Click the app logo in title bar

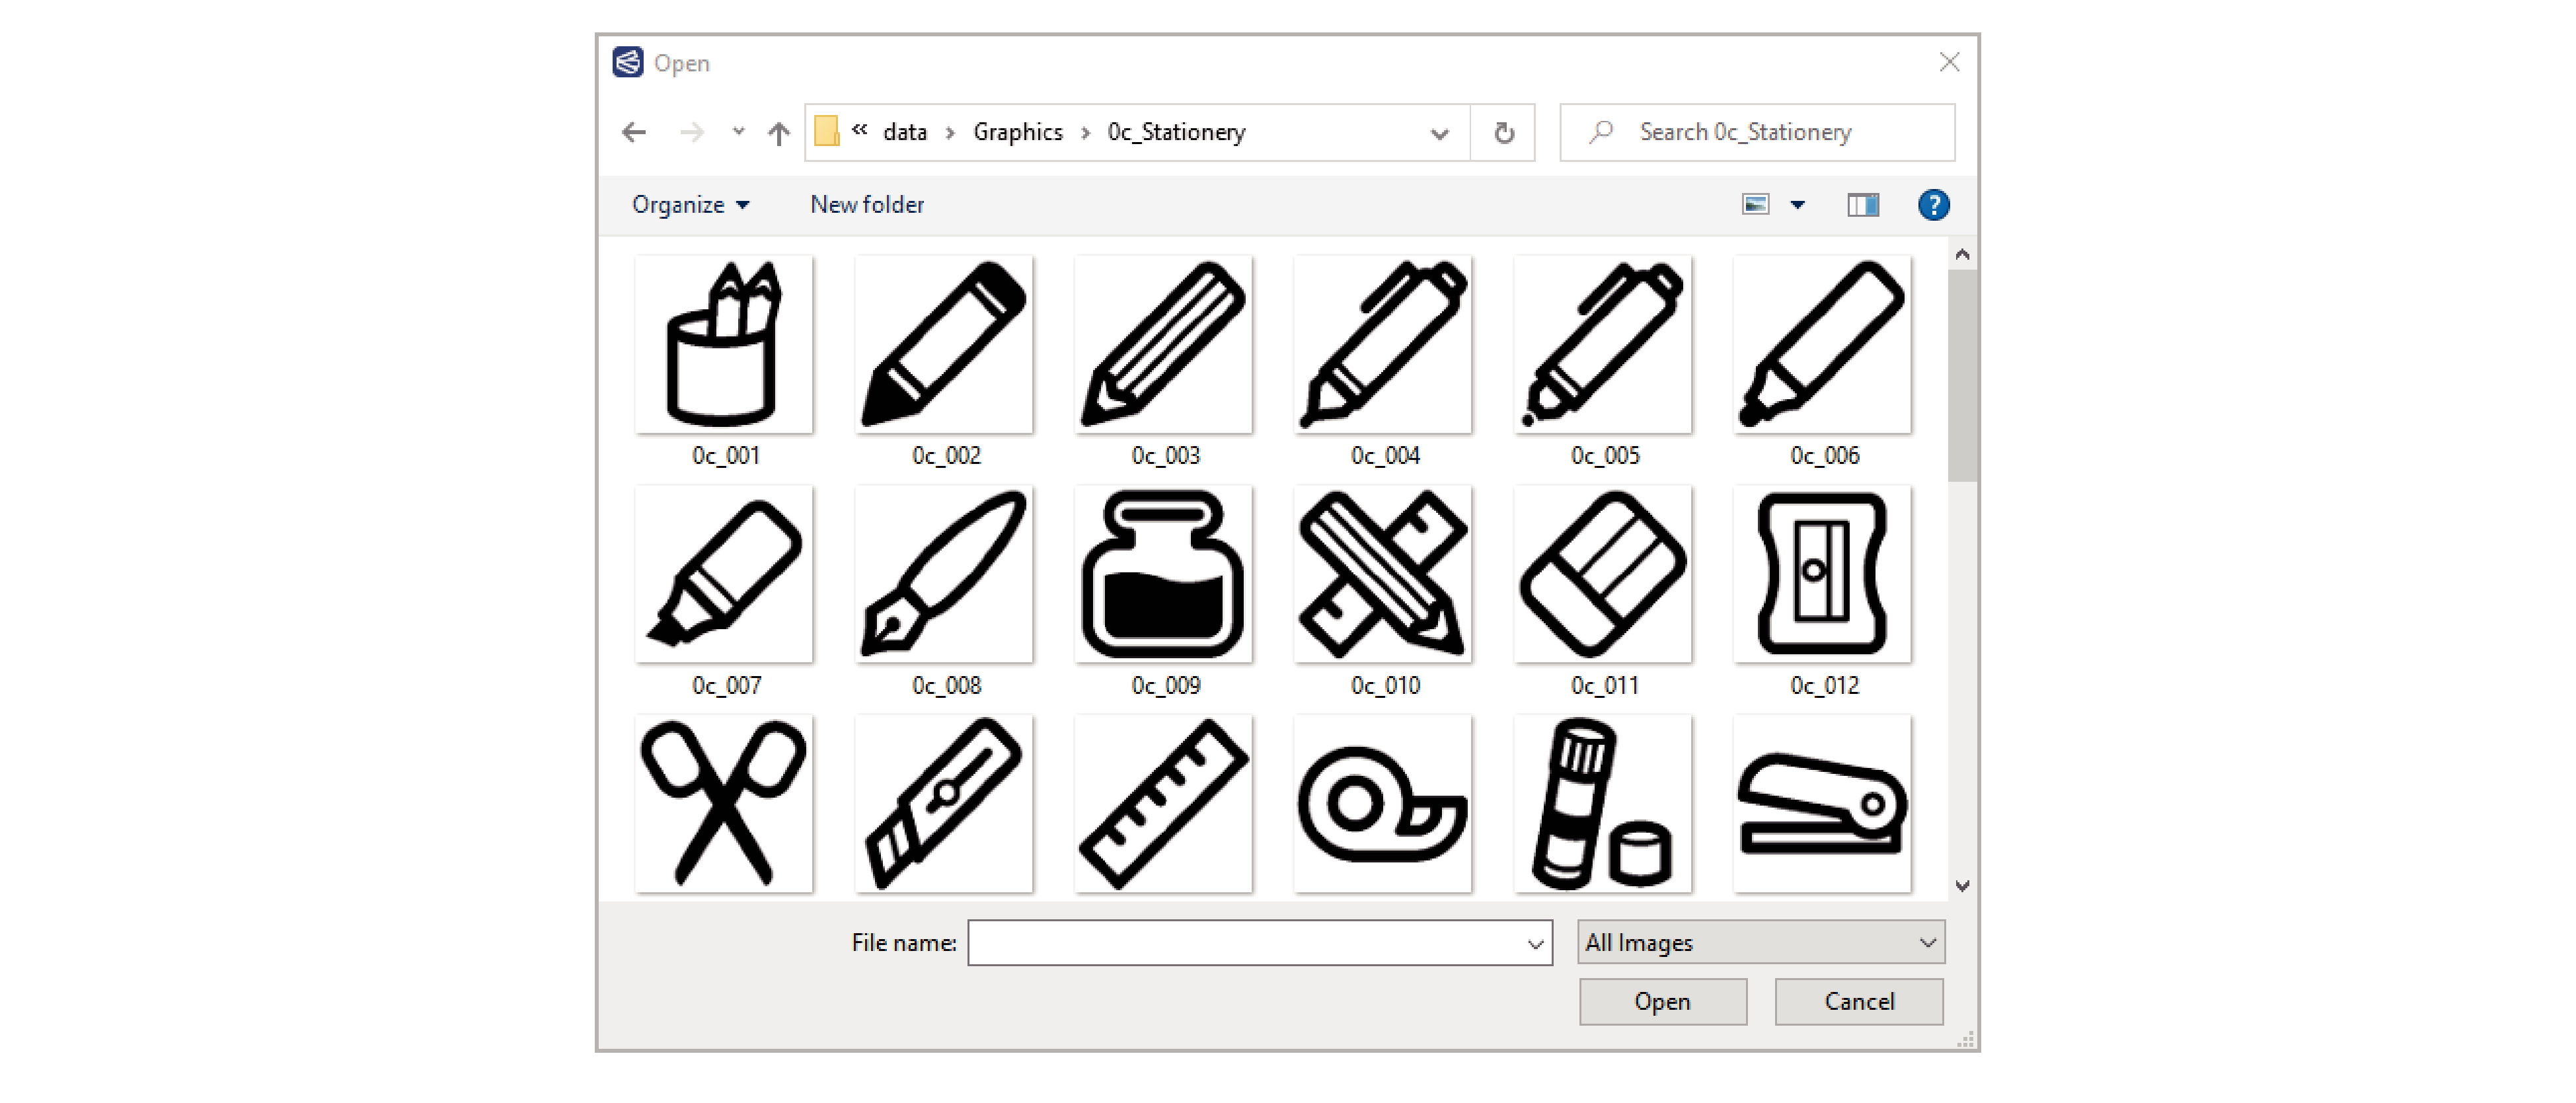point(627,62)
